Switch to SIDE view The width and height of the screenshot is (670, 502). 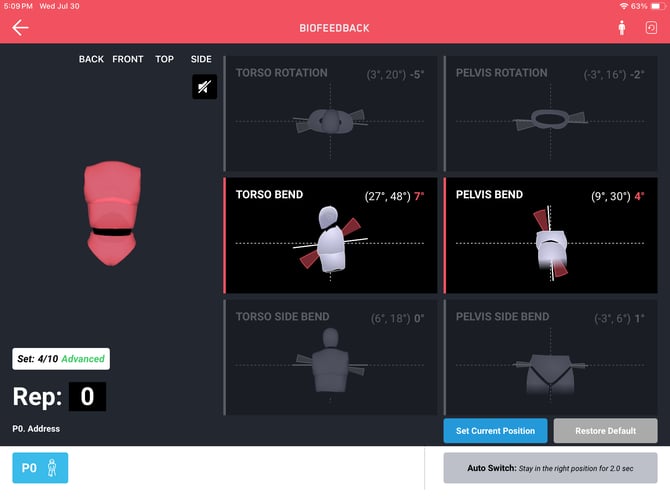pyautogui.click(x=201, y=59)
